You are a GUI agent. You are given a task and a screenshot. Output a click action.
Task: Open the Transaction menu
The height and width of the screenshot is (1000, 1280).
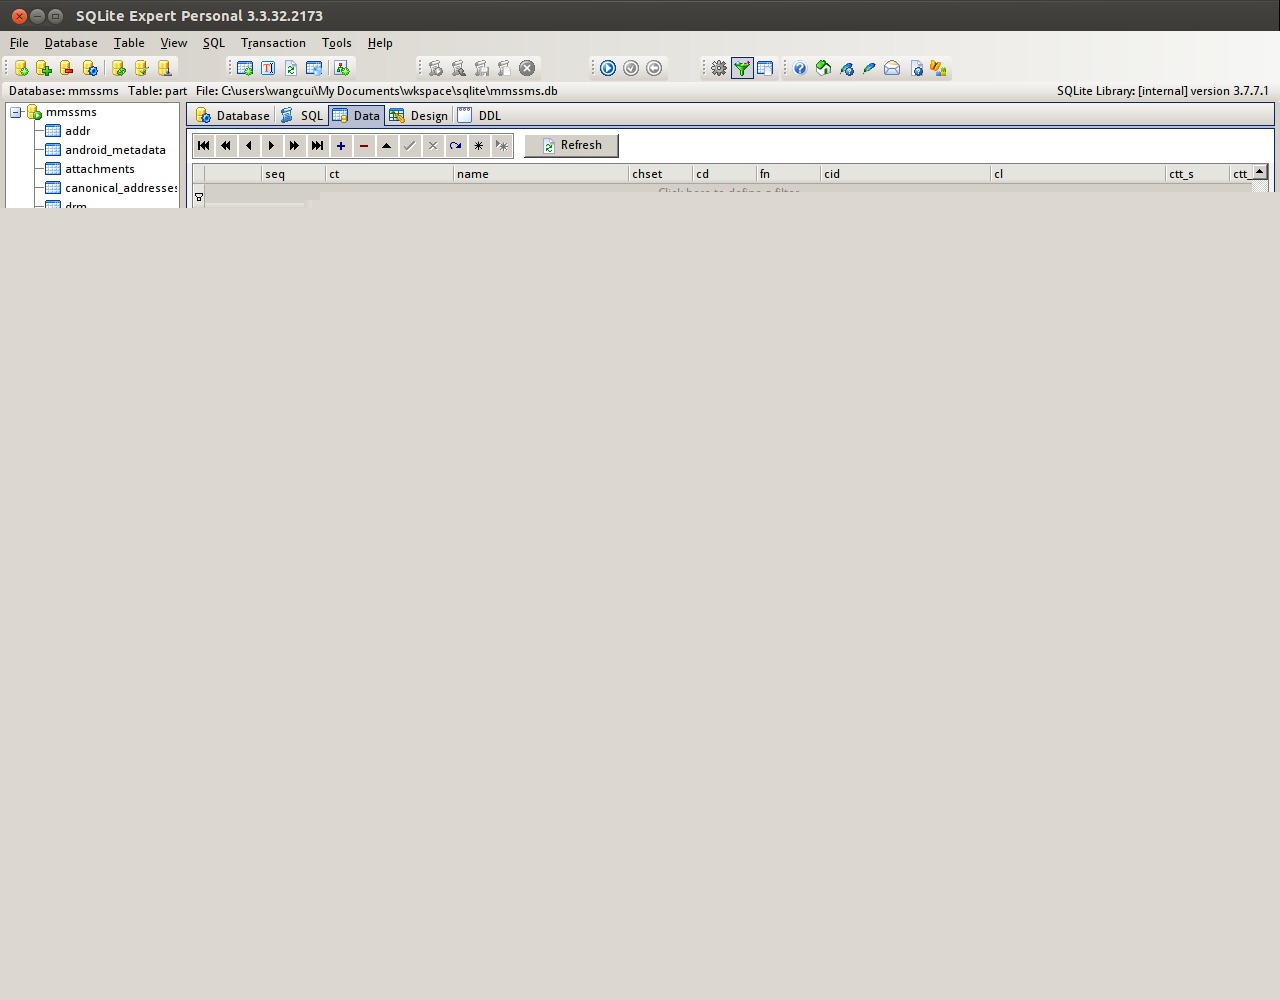click(x=273, y=43)
